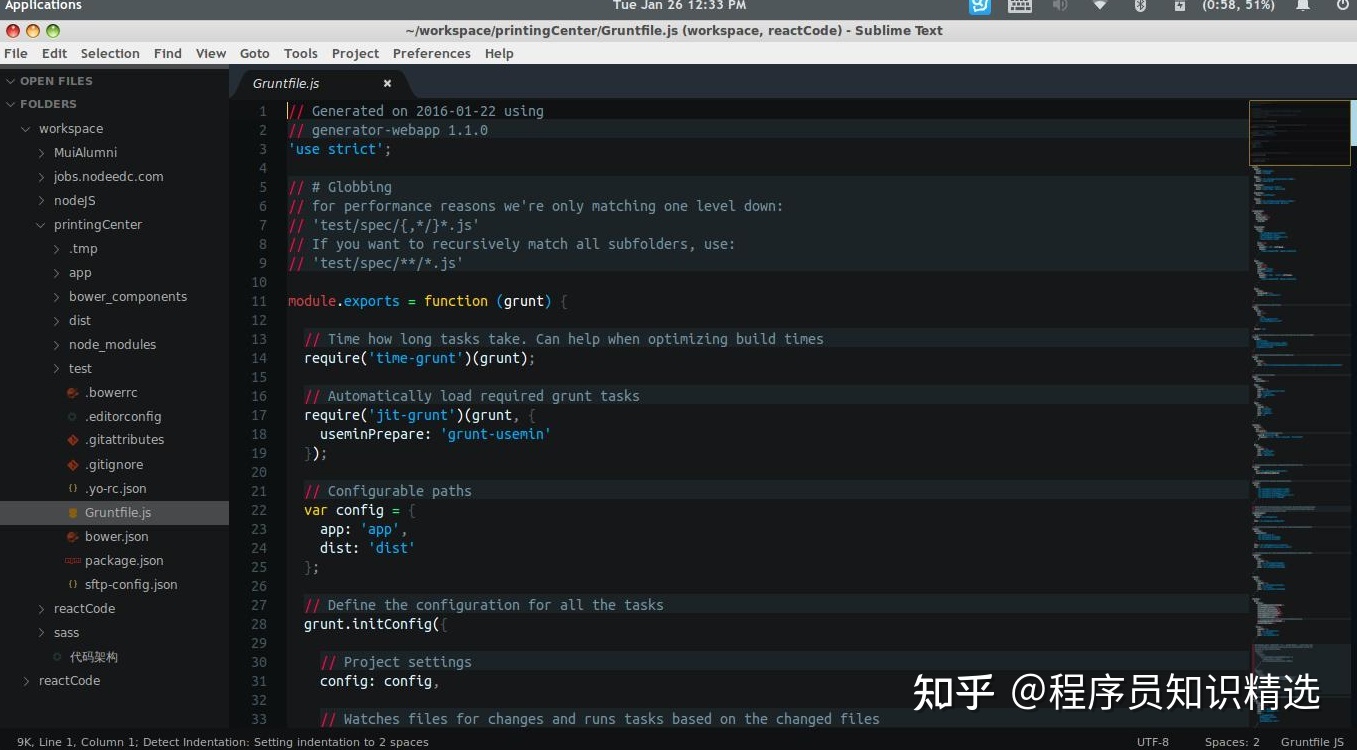1357x750 pixels.
Task: Select the sftp-config.json file icon
Action: [71, 584]
